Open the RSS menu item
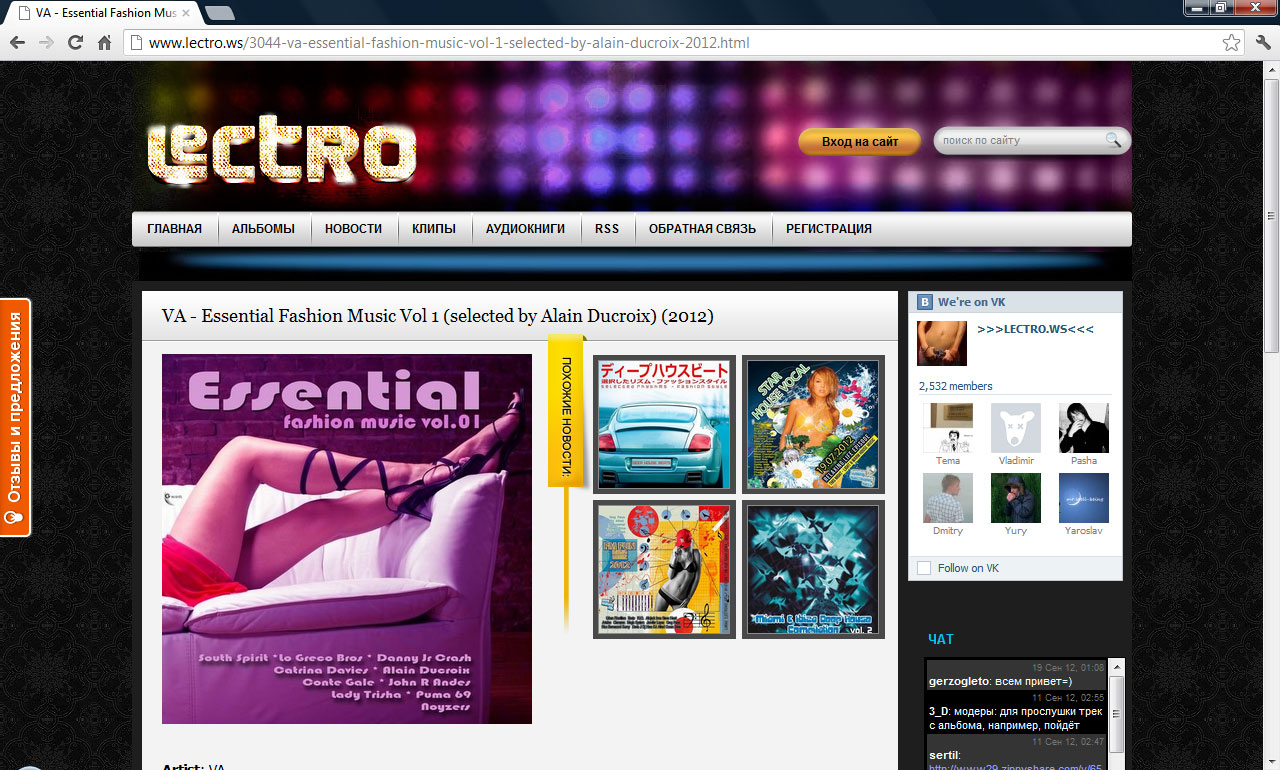 [x=607, y=229]
